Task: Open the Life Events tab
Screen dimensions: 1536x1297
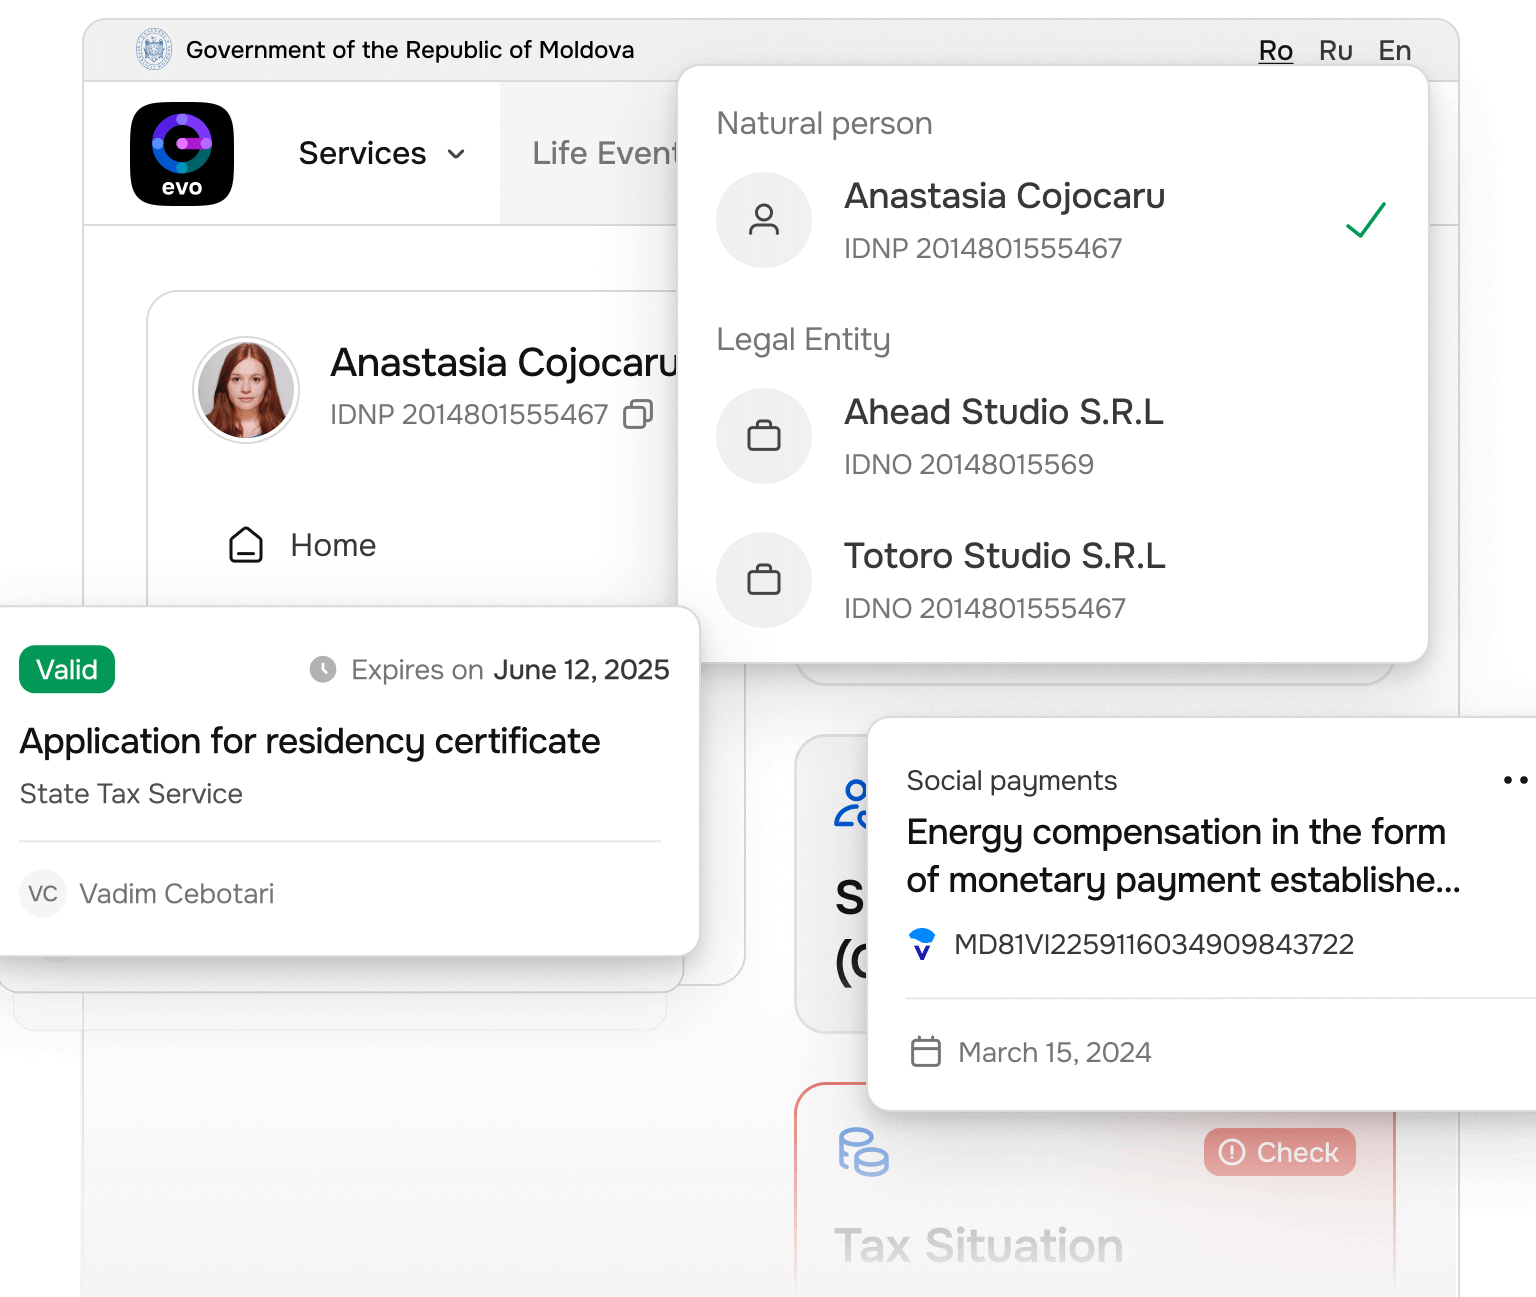Action: coord(603,154)
